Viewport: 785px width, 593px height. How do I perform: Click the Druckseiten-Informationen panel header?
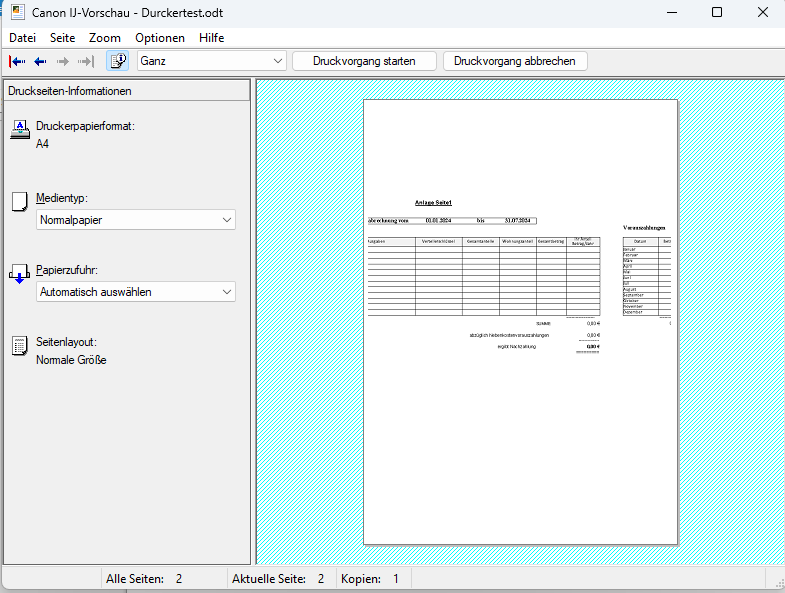point(127,91)
